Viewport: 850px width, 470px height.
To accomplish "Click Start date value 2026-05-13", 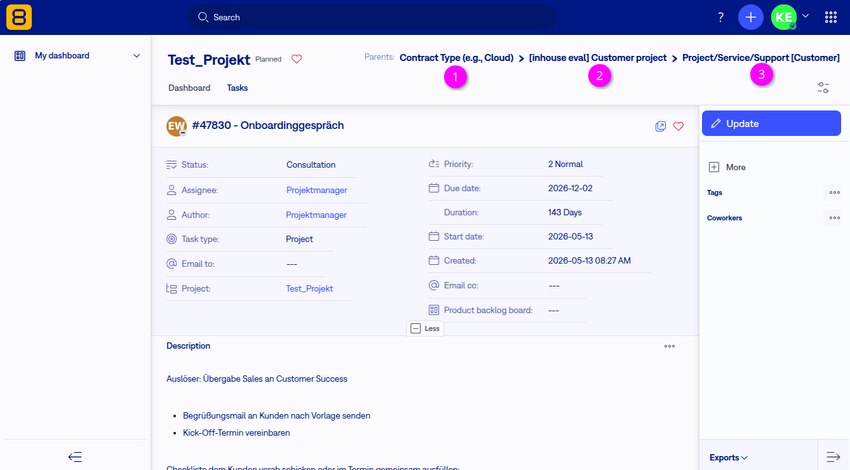I will [x=570, y=237].
